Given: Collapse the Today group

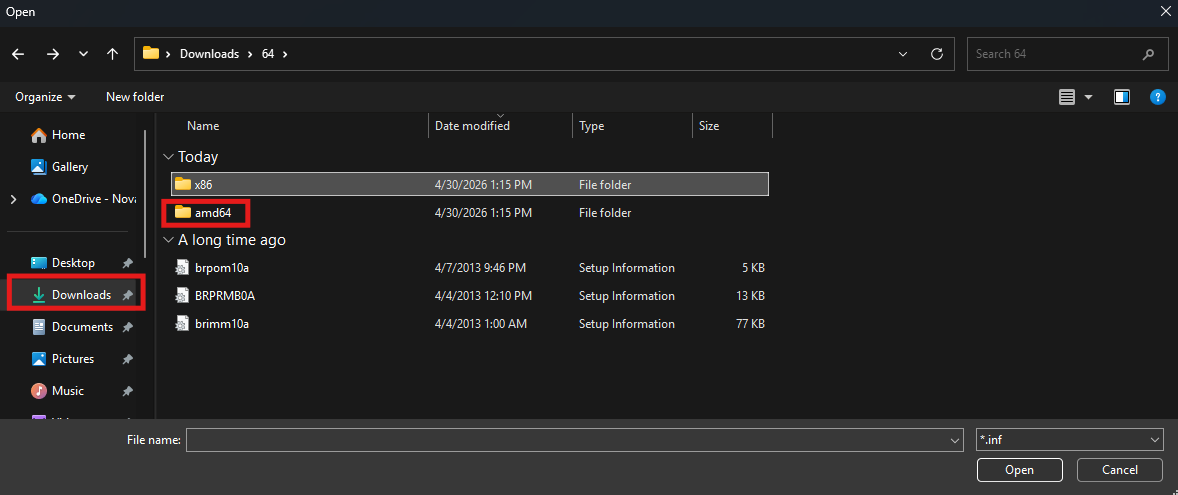Looking at the screenshot, I should pos(168,157).
